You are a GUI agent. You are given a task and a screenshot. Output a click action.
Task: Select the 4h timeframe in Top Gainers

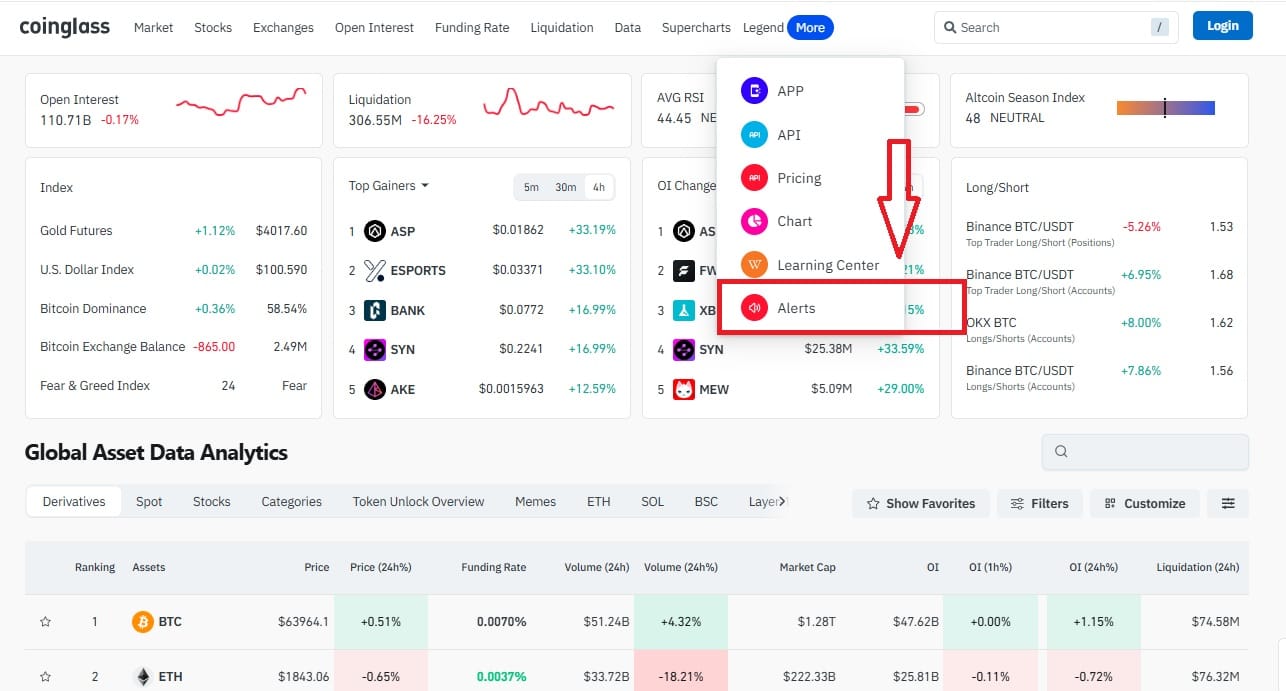[x=599, y=187]
